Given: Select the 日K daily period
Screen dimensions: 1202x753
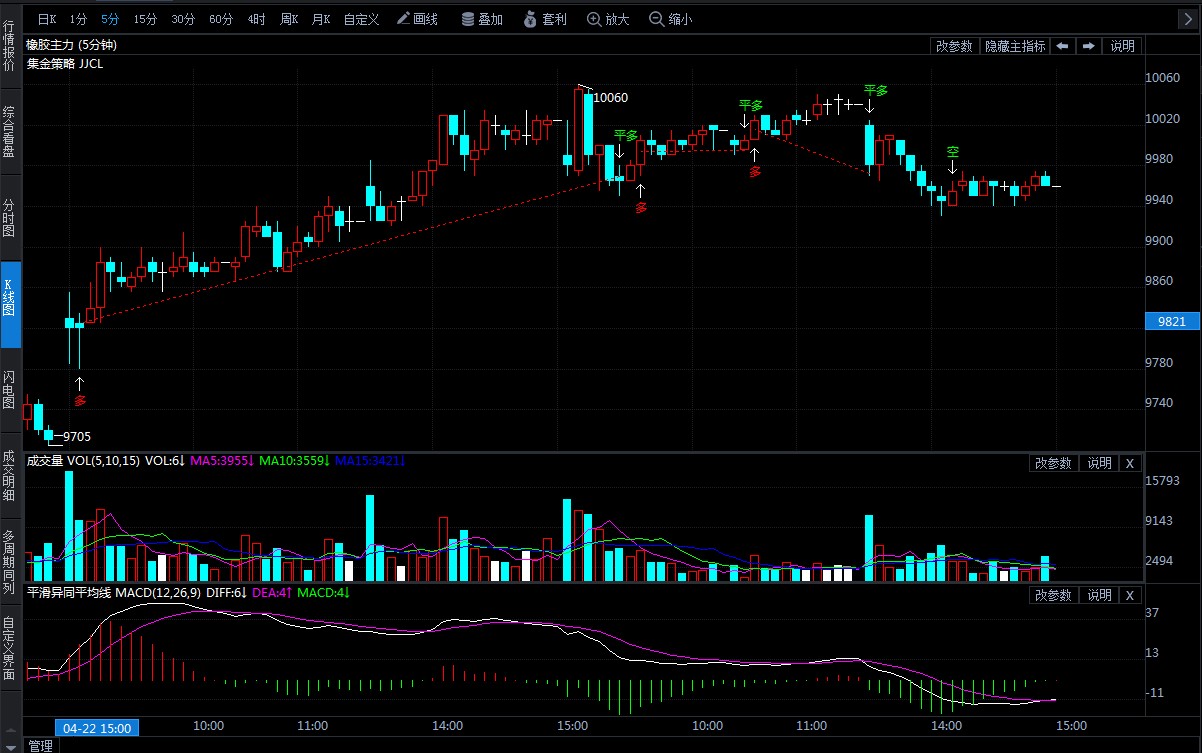Looking at the screenshot, I should (47, 19).
